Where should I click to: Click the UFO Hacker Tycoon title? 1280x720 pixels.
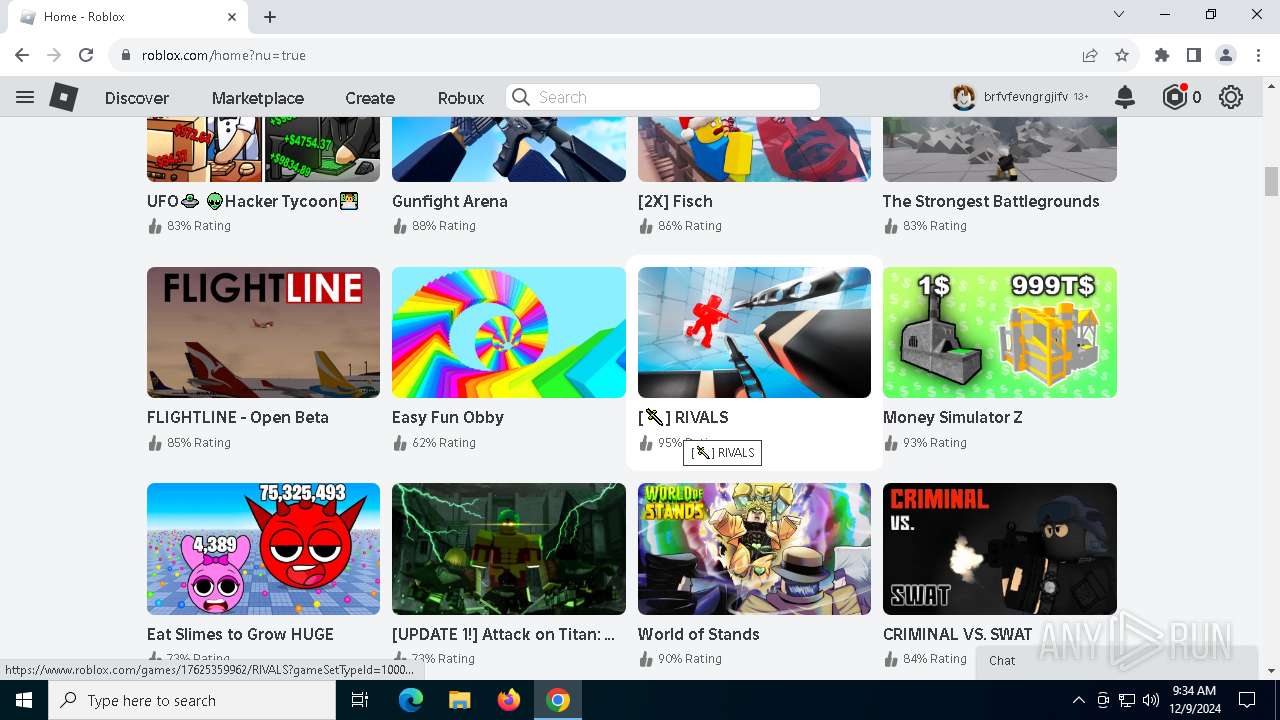pos(252,201)
